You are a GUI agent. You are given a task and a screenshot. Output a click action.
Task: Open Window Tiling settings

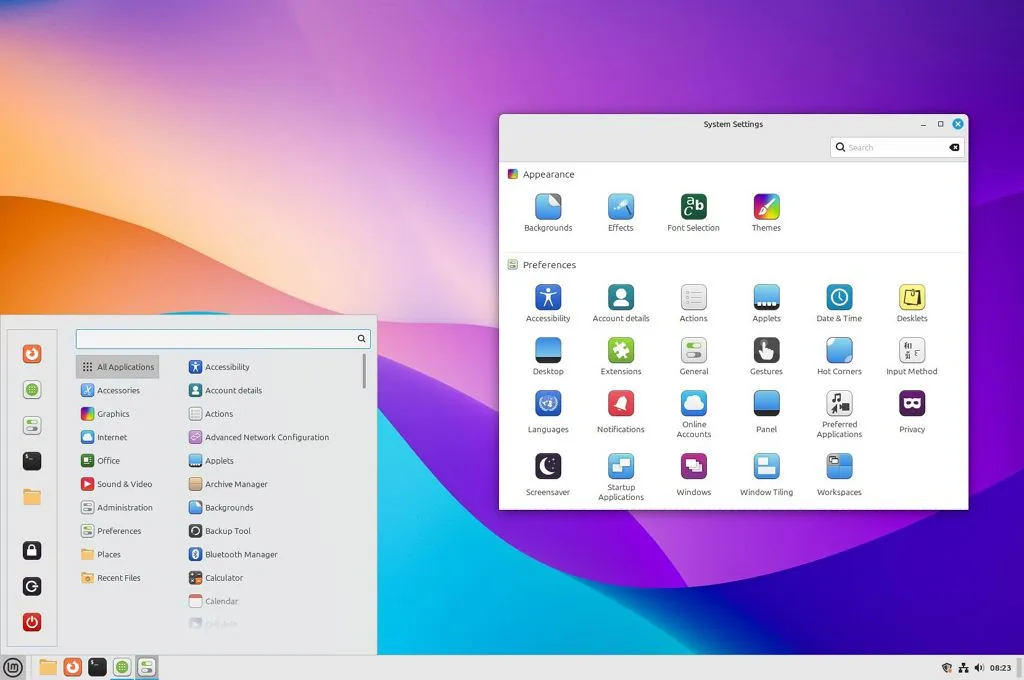765,466
